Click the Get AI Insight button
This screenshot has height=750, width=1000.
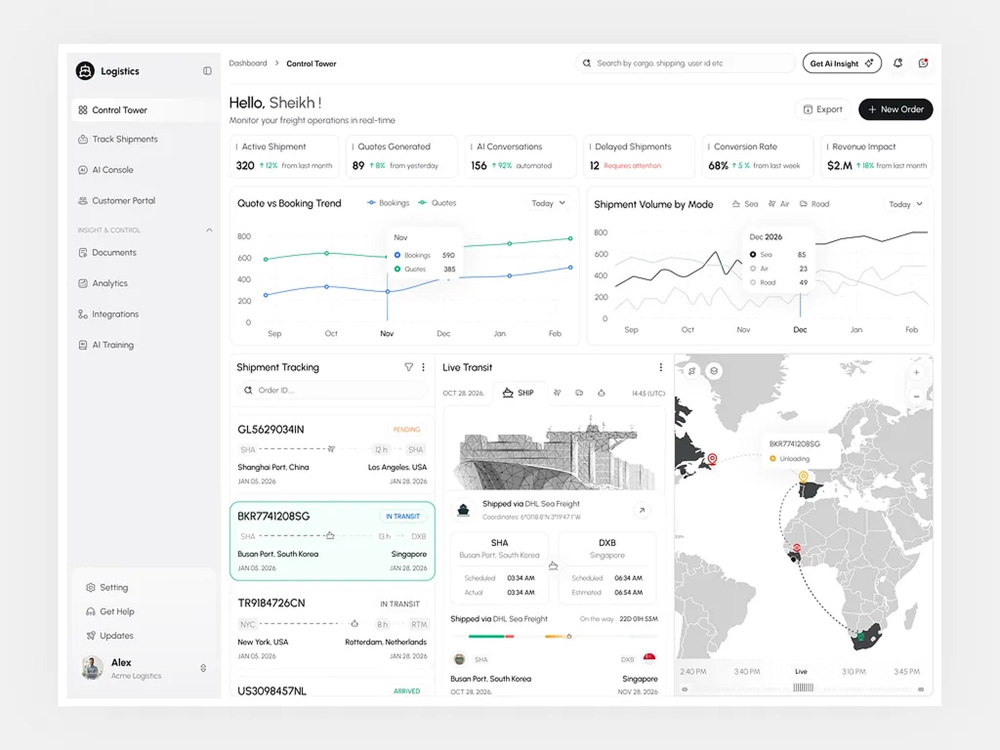click(x=842, y=63)
